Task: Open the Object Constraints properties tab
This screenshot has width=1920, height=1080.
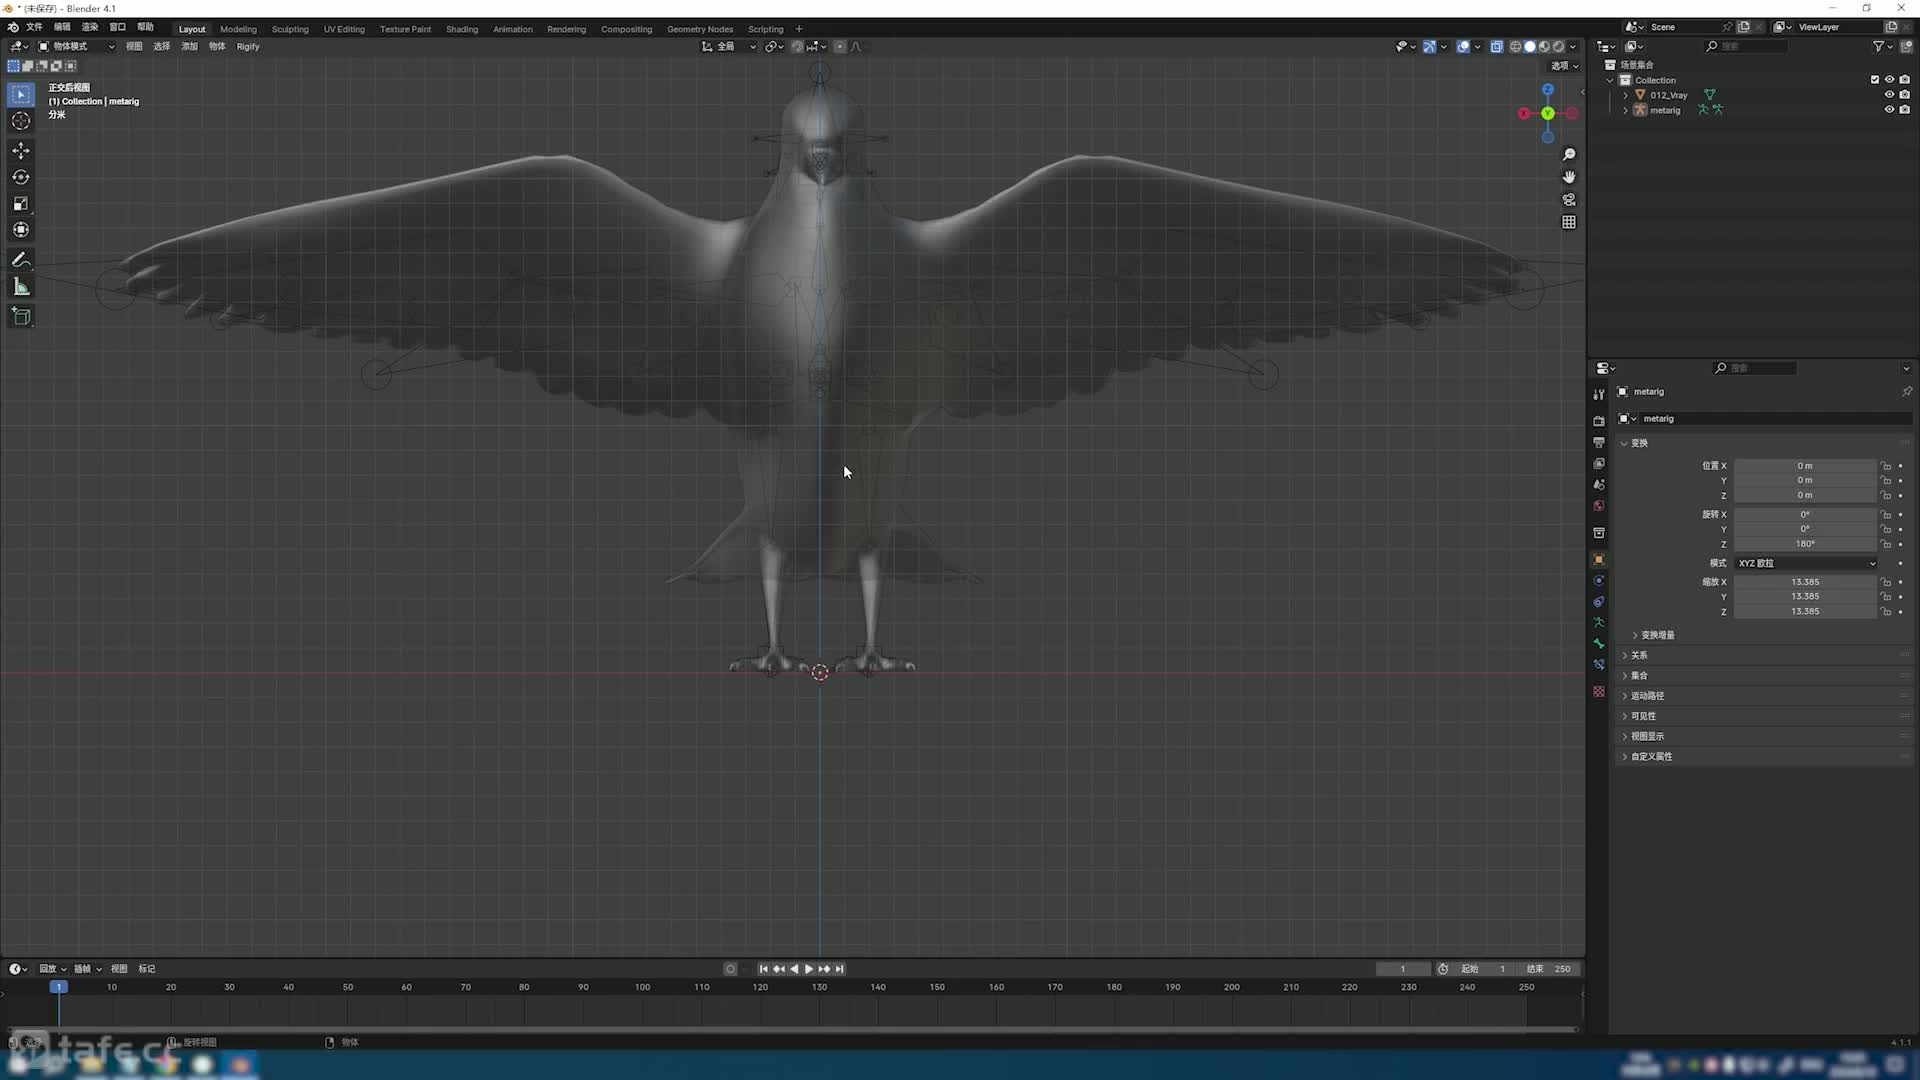Action: coord(1599,602)
